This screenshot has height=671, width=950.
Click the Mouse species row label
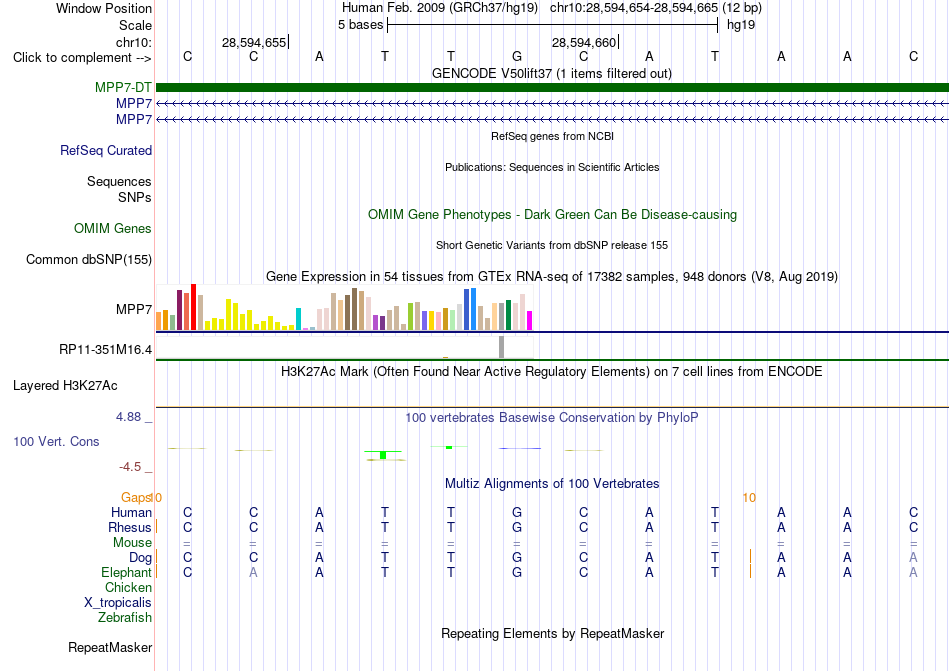132,543
